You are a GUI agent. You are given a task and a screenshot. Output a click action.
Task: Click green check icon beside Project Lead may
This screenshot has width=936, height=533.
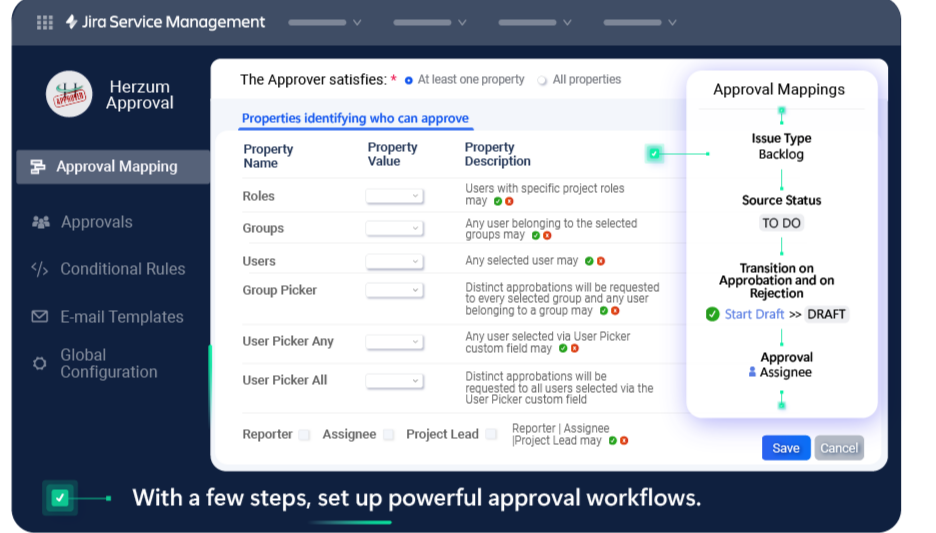tap(612, 440)
